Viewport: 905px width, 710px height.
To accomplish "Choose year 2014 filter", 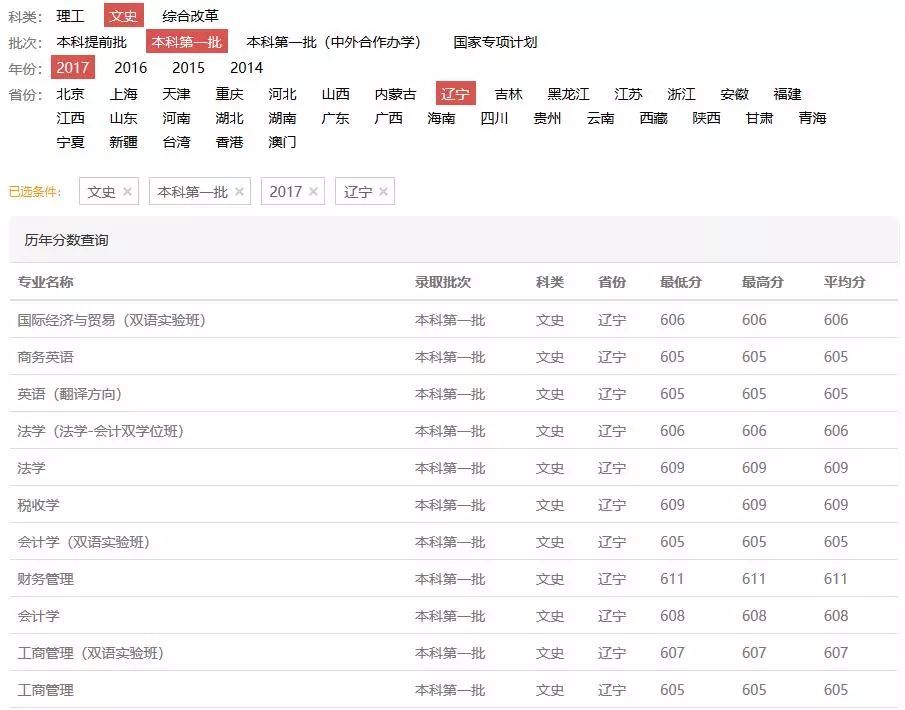I will point(246,68).
